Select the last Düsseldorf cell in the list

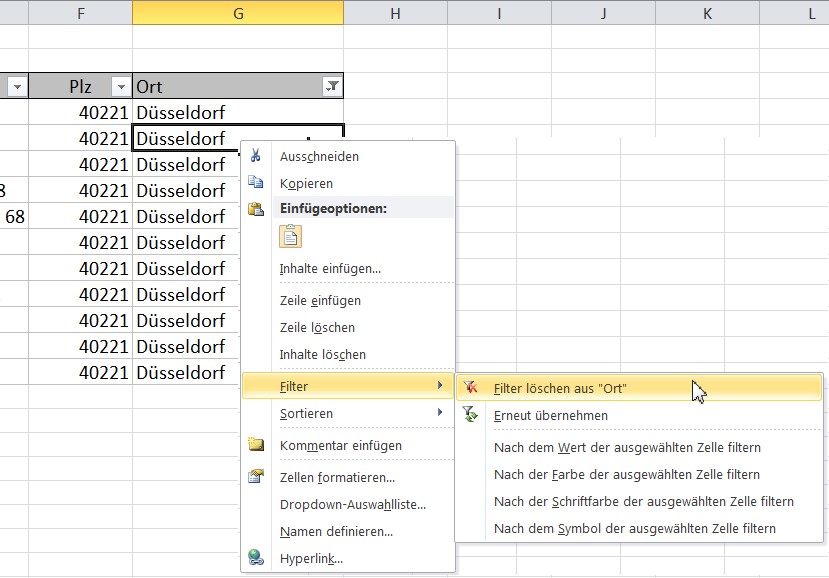tap(186, 372)
